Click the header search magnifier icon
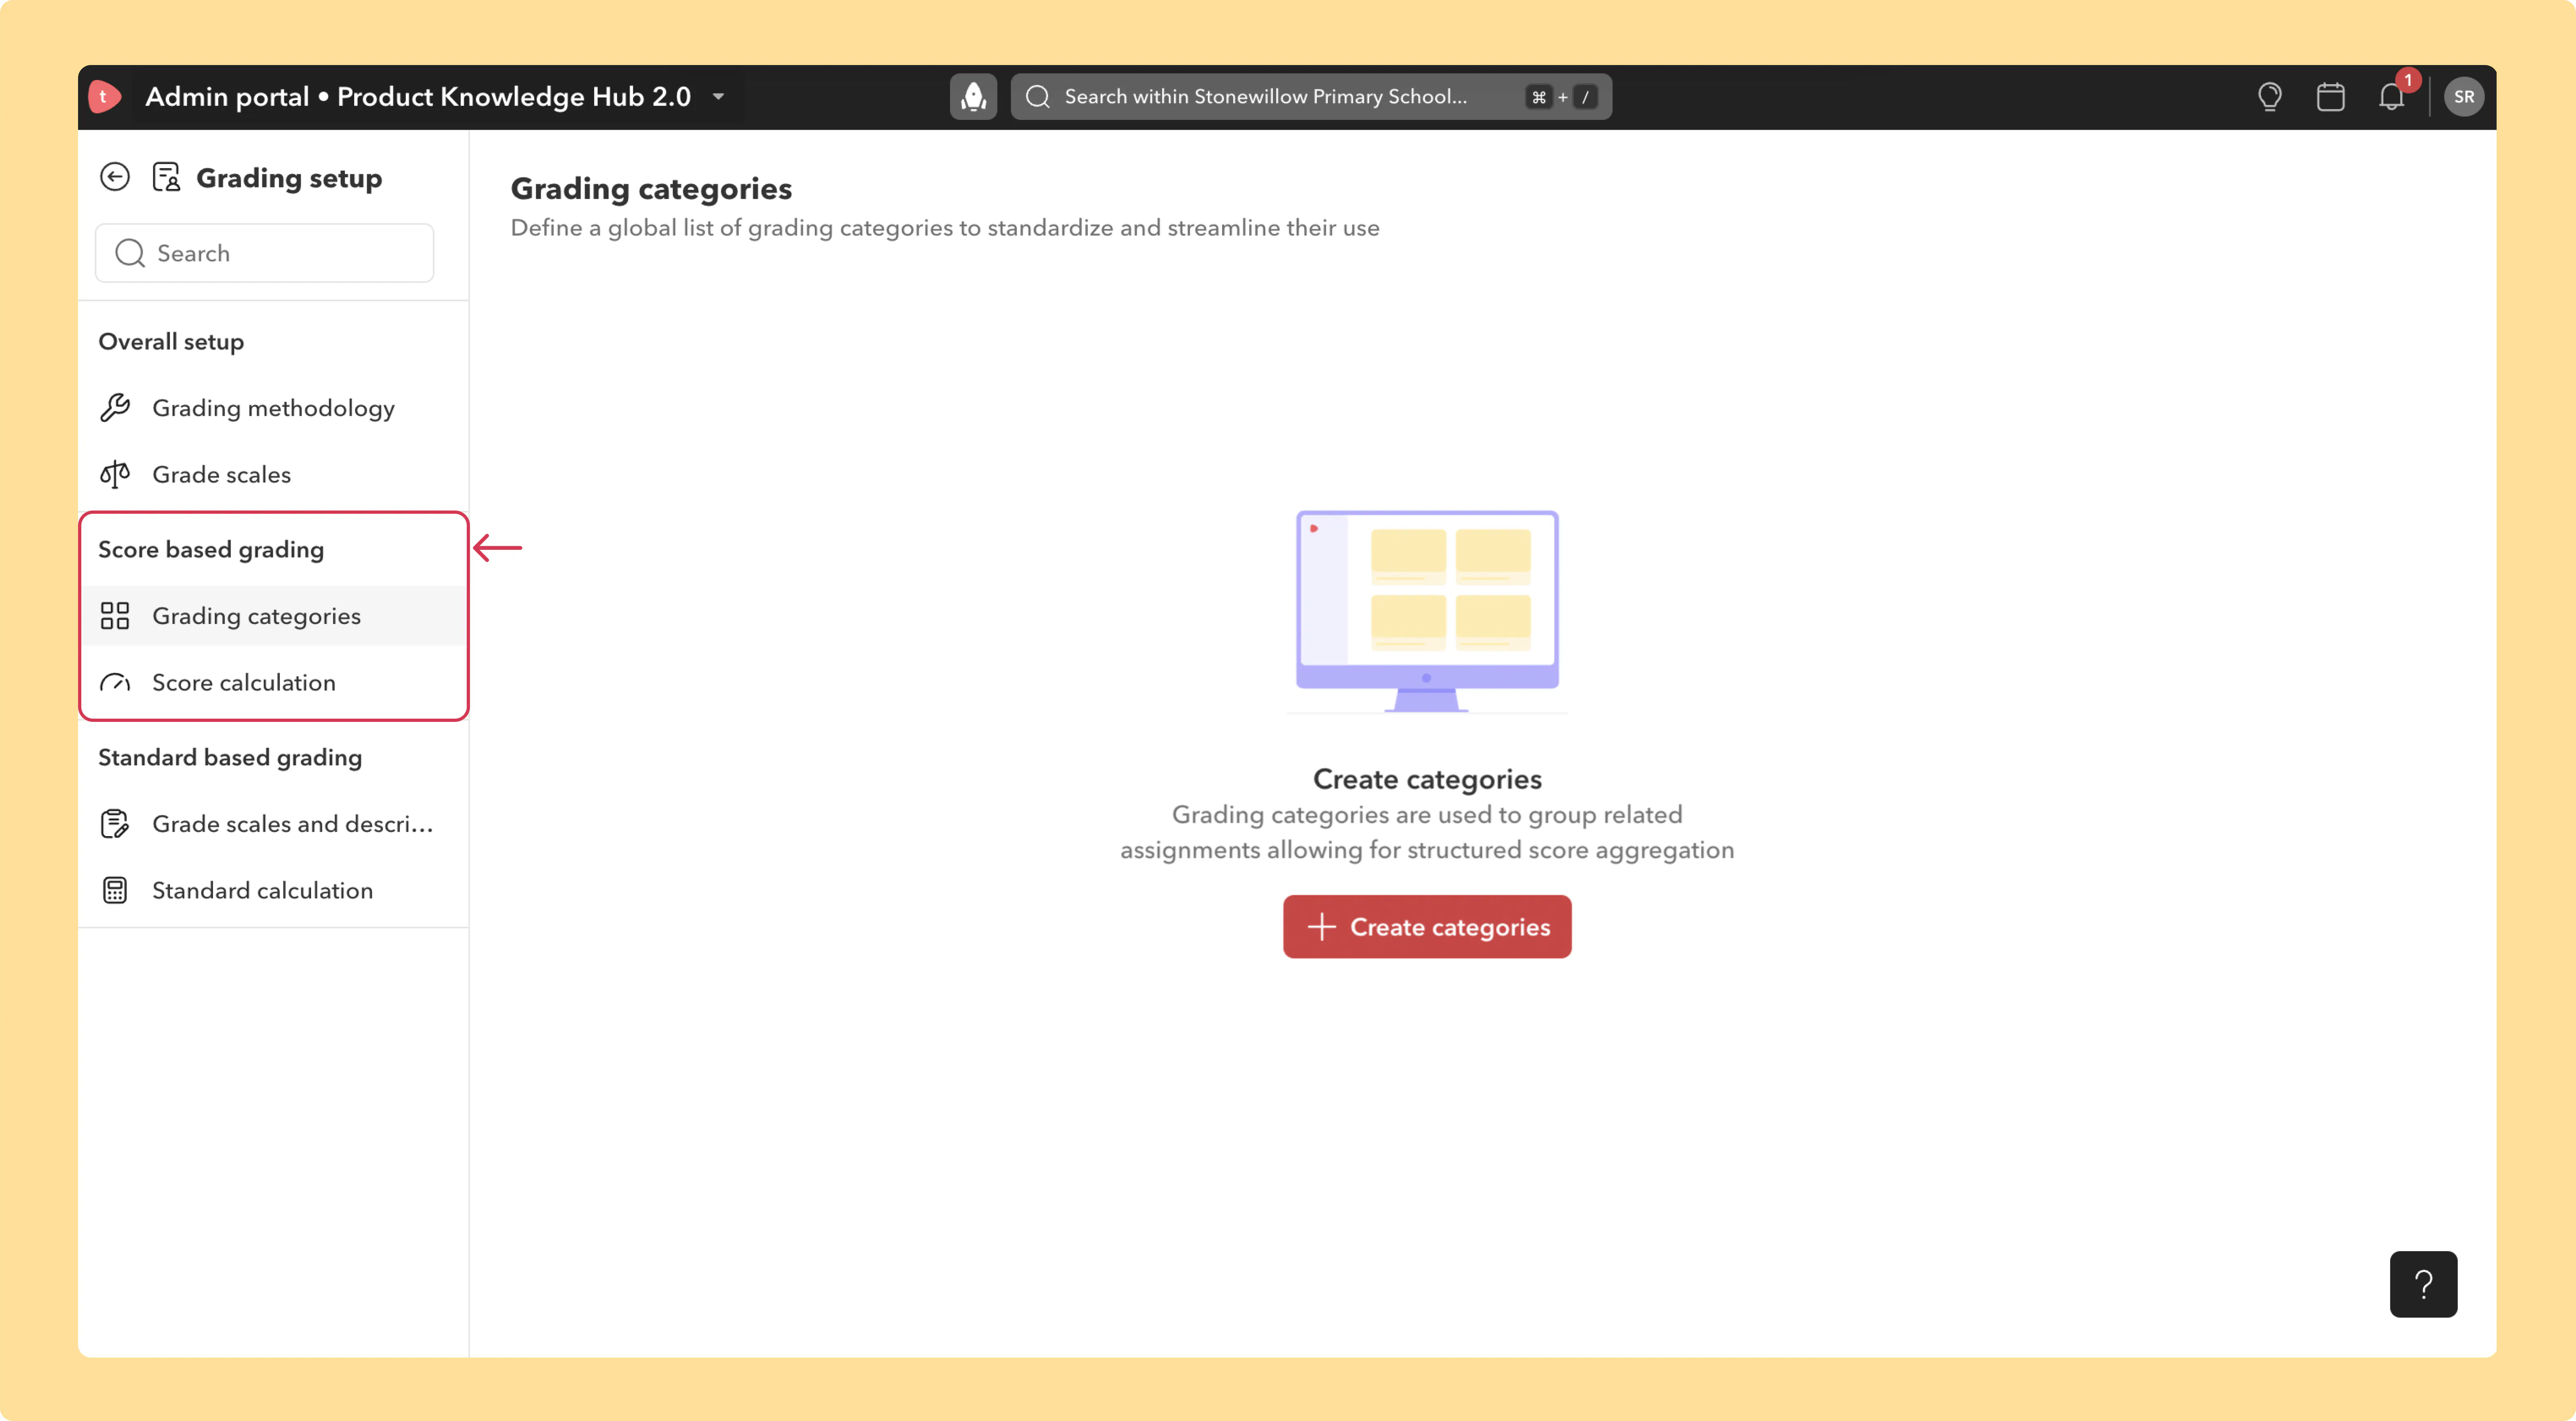This screenshot has height=1421, width=2576. pos(1038,97)
